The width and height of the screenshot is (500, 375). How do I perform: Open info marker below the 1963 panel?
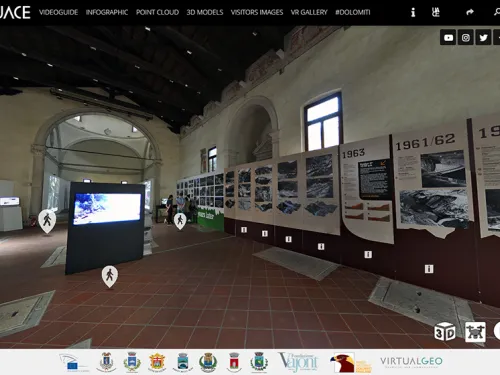368,254
